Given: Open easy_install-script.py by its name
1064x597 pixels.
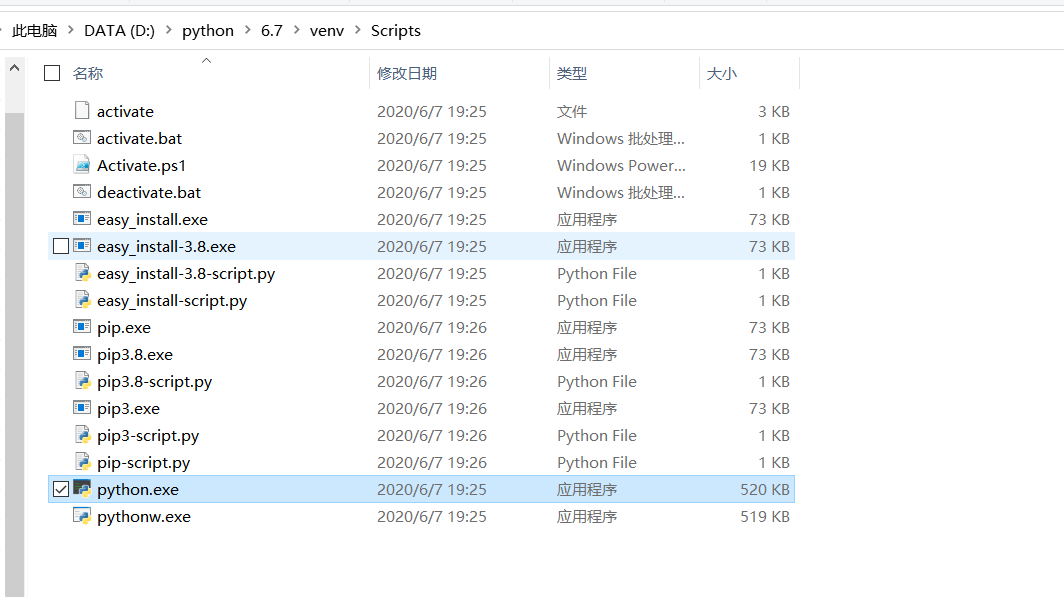Looking at the screenshot, I should click(172, 300).
